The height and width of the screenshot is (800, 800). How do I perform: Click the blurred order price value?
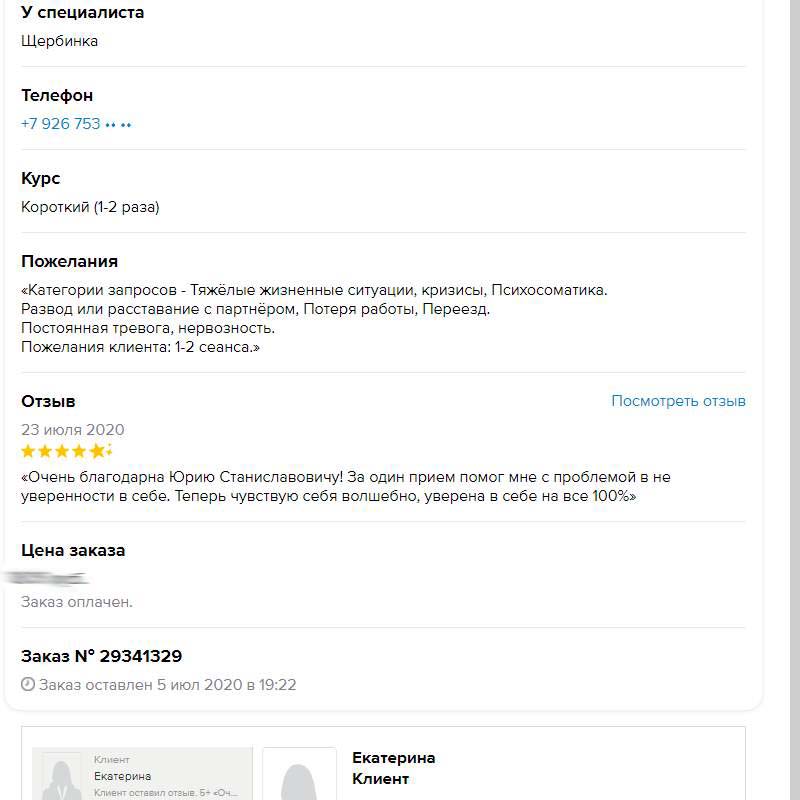click(47, 578)
